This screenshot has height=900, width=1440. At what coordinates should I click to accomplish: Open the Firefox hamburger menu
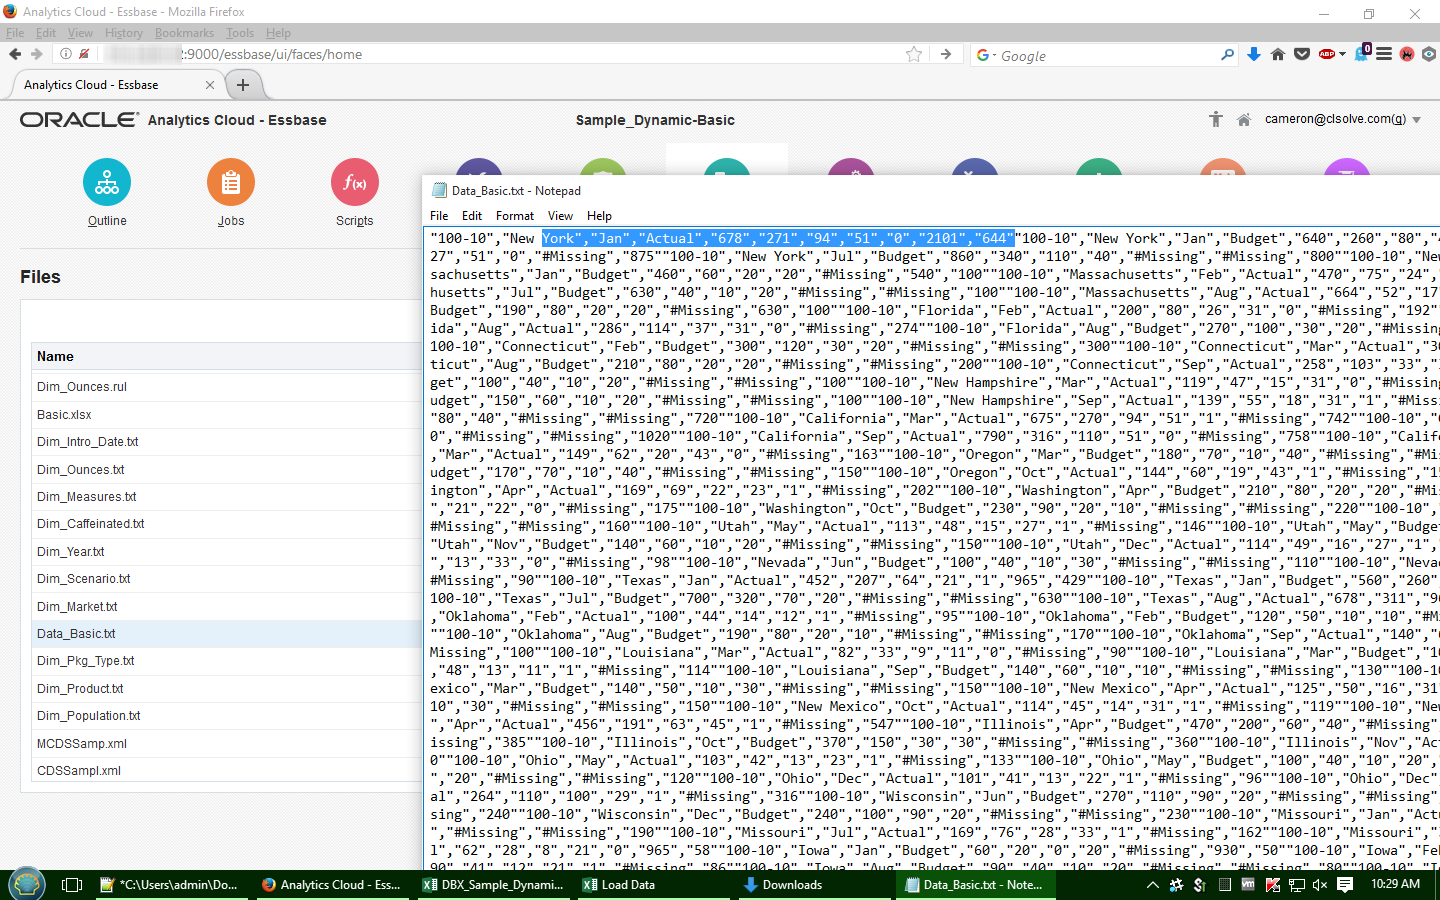tap(1384, 54)
